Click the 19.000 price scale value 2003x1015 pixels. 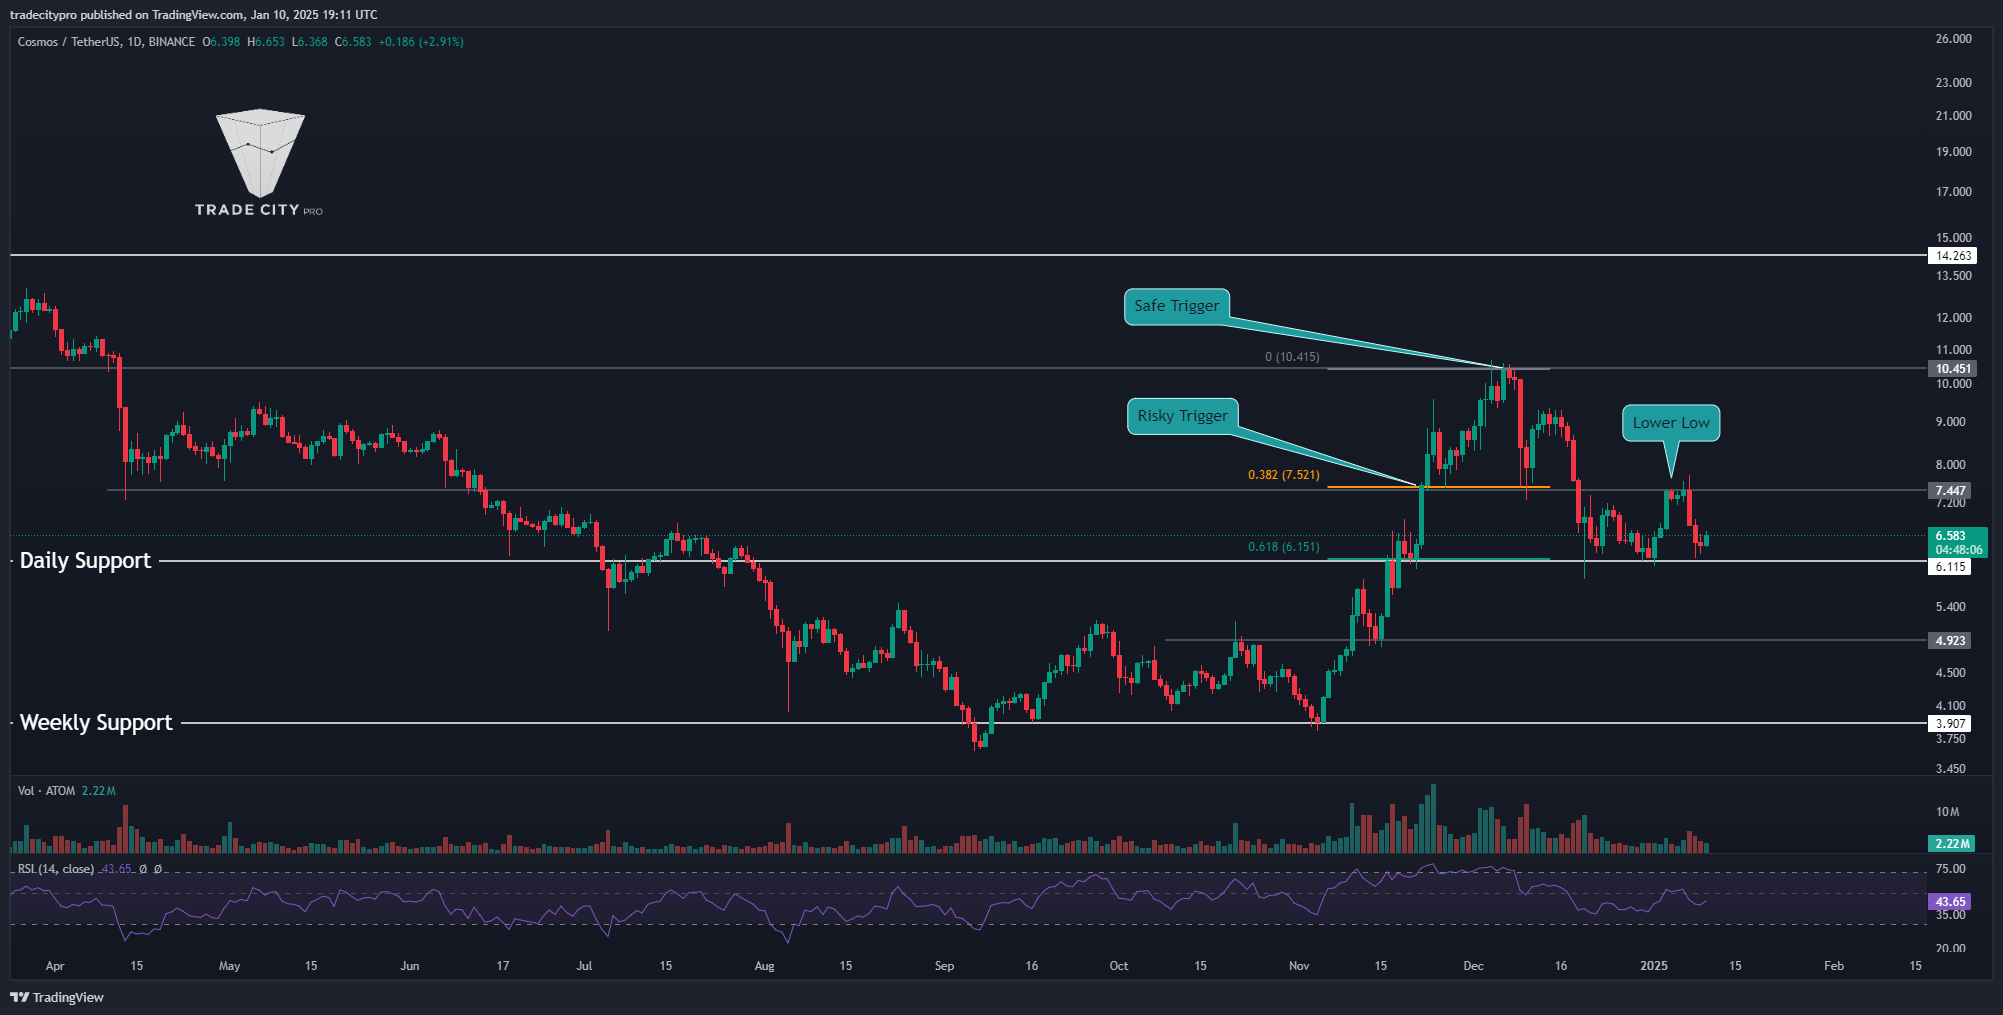(x=1954, y=152)
